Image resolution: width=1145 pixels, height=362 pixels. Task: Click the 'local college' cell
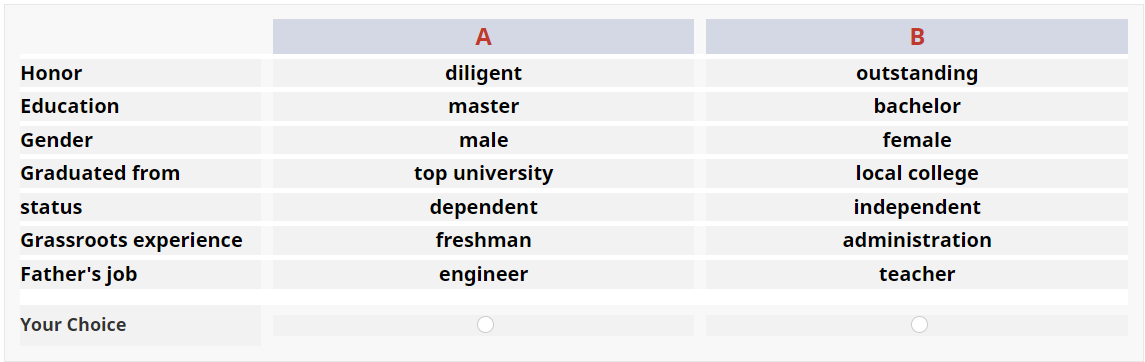(x=916, y=174)
